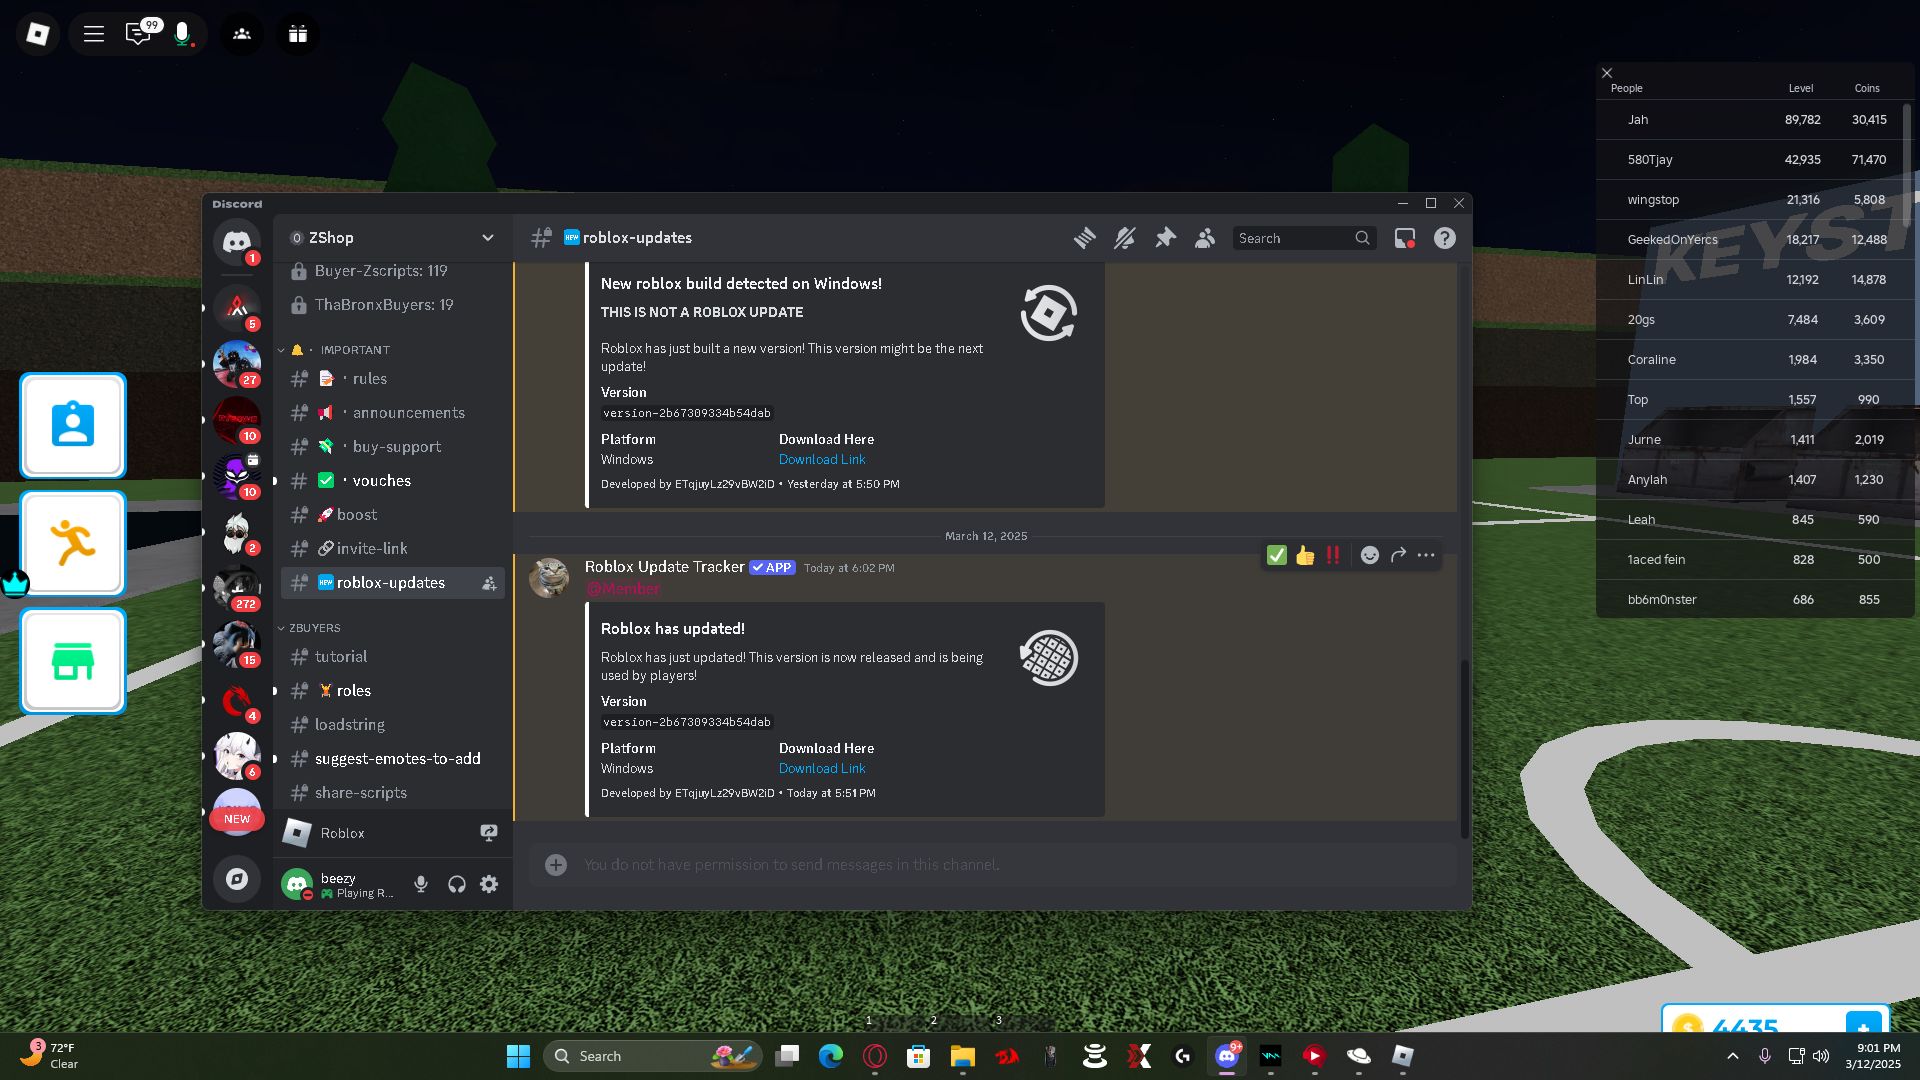Viewport: 1920px width, 1080px height.
Task: Close the Roblox leaderboard panel
Action: pyautogui.click(x=1607, y=73)
